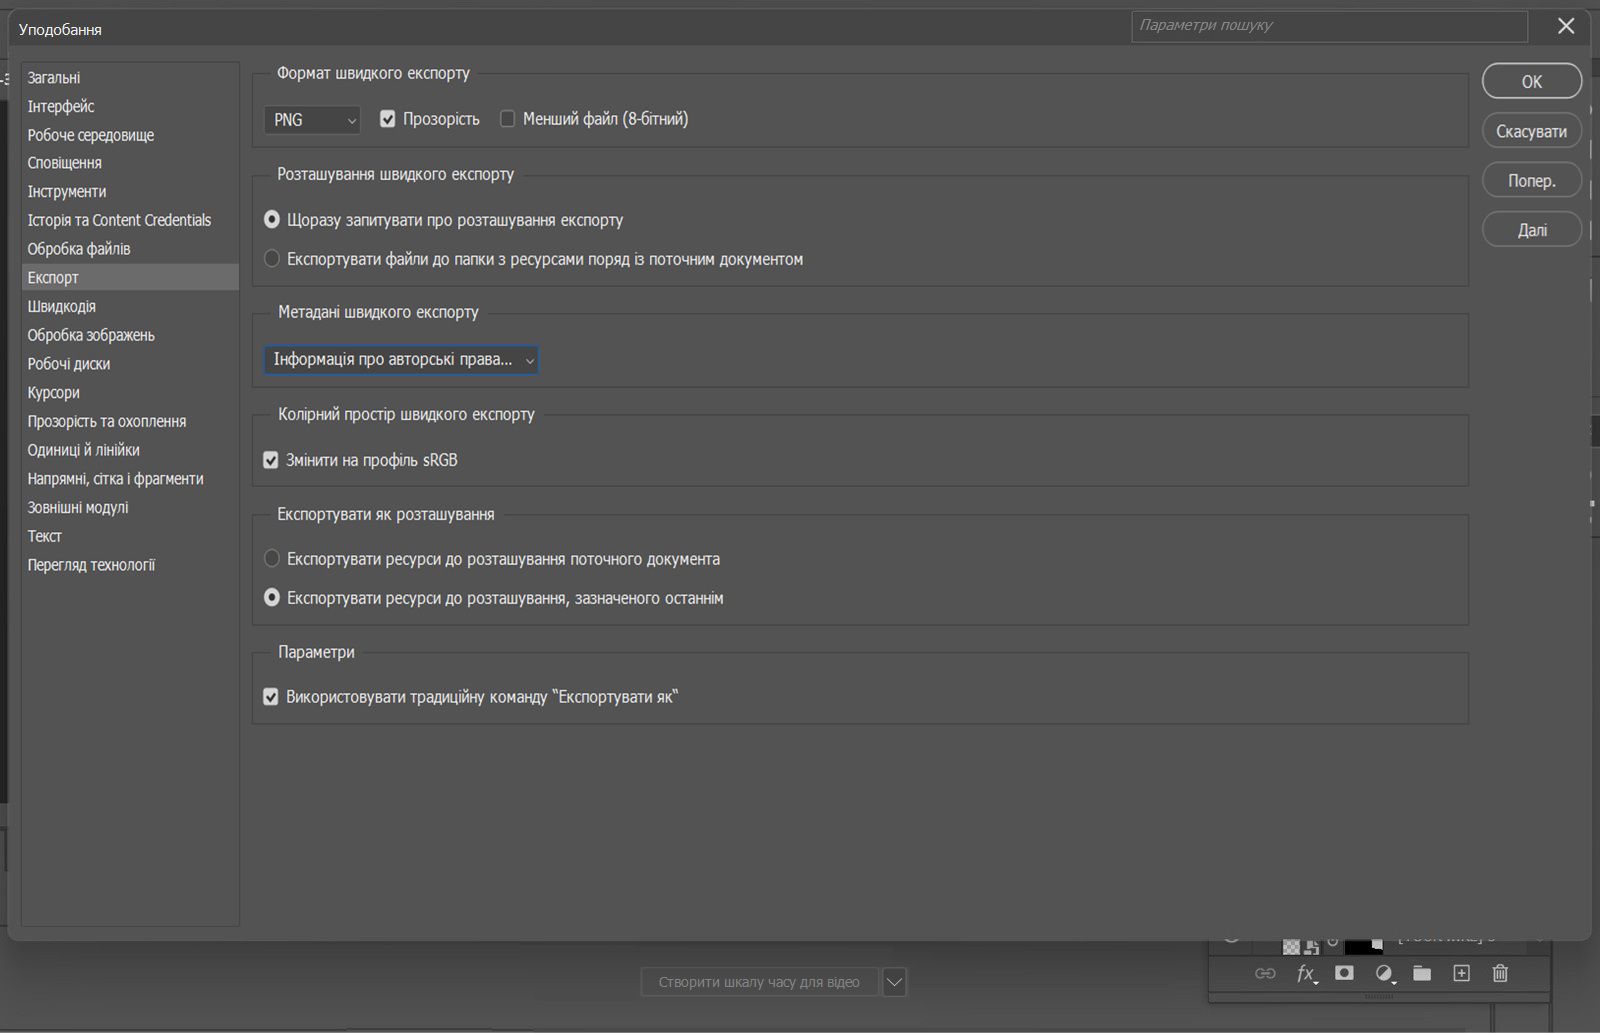Select the Інструменти category
The image size is (1600, 1033).
130,192
